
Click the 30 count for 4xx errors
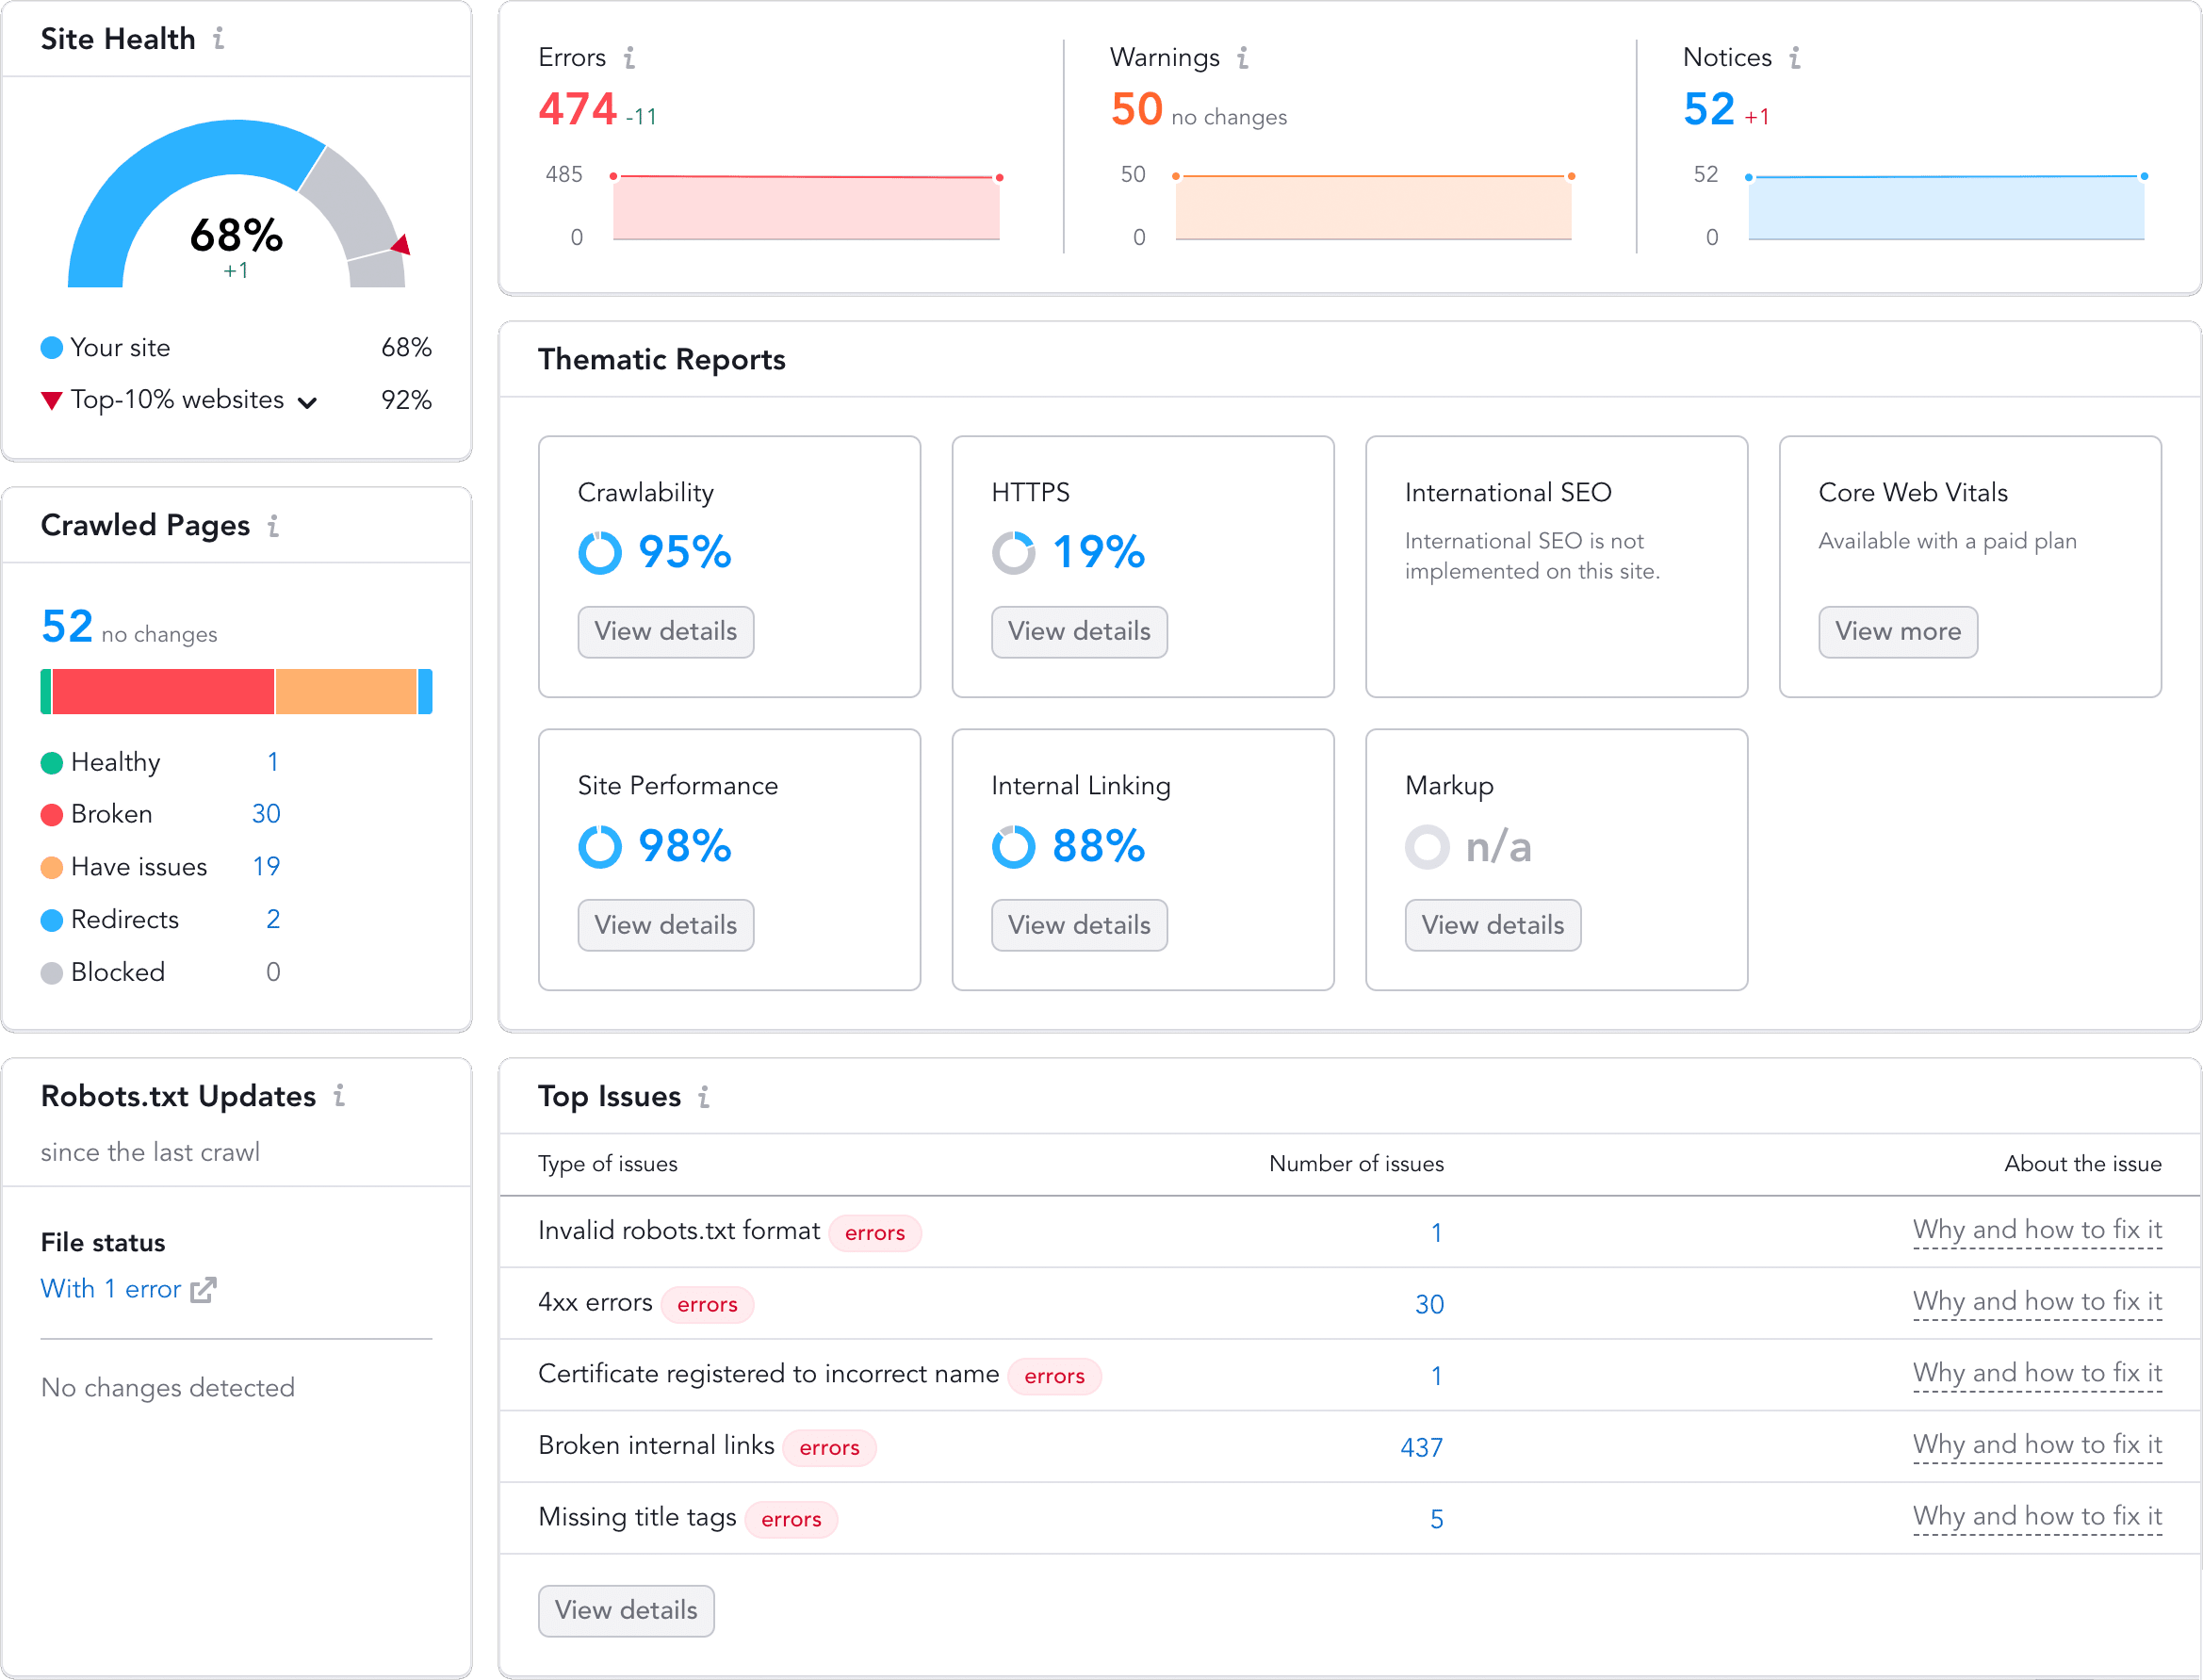1429,1305
